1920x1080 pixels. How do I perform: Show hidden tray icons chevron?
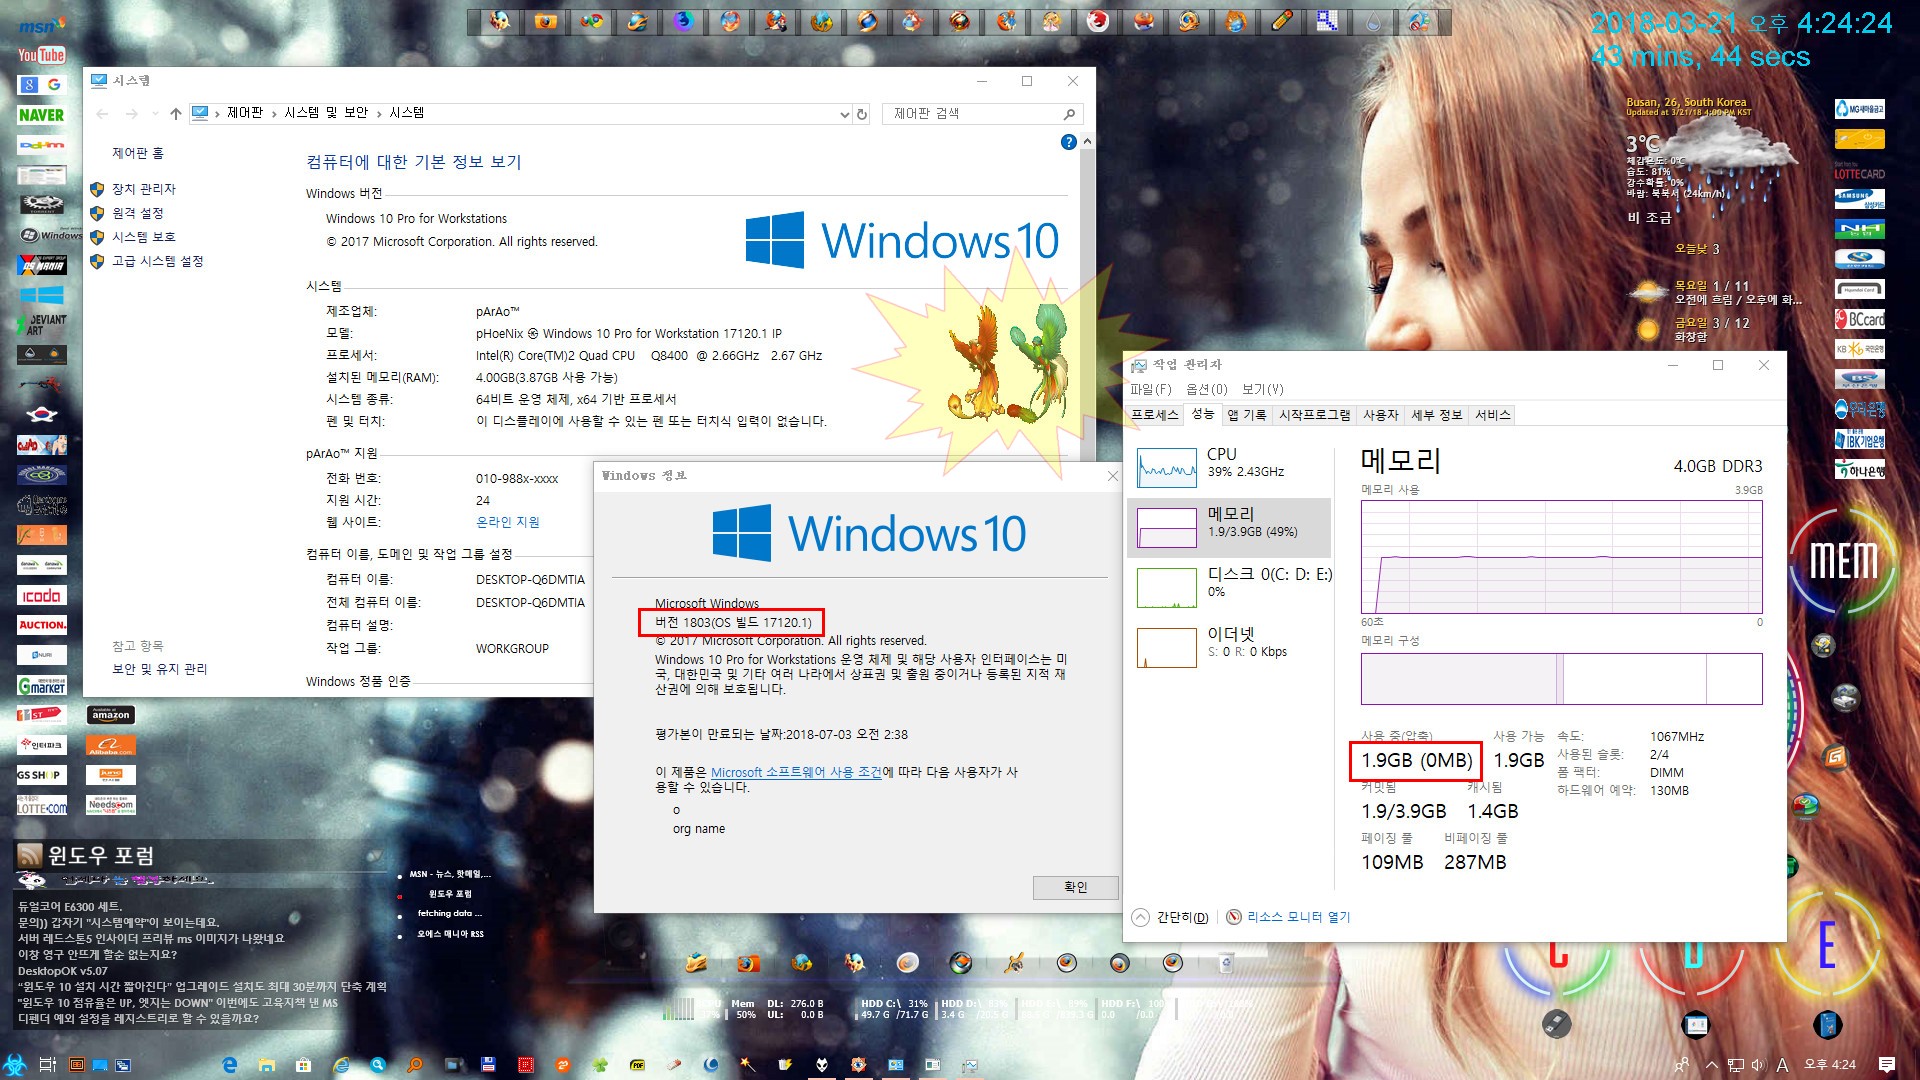[1712, 1065]
